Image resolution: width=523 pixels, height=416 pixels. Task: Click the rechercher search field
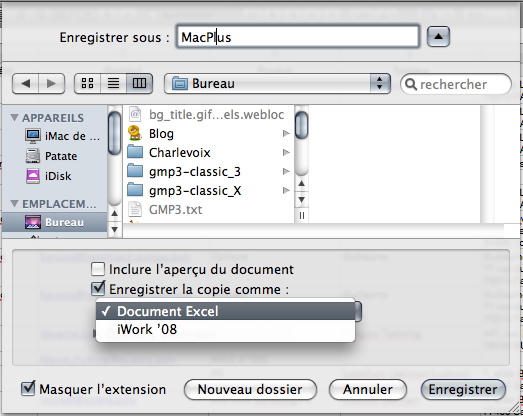click(x=456, y=84)
